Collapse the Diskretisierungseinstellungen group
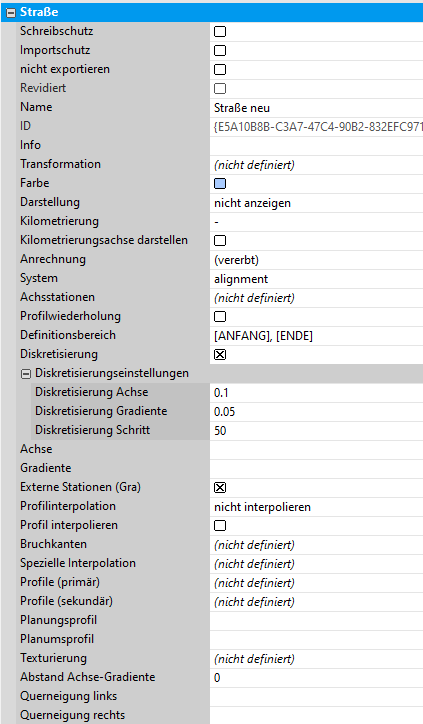 coord(26,374)
